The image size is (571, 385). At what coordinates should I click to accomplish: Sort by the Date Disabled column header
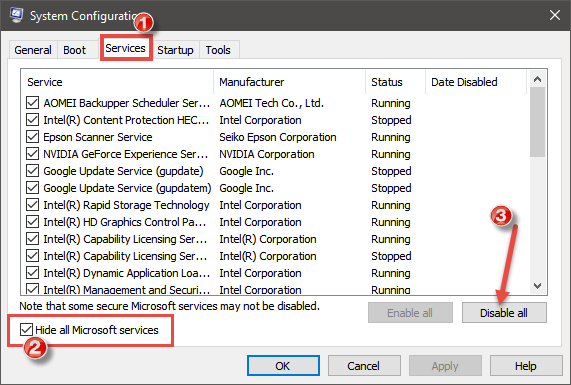[x=476, y=82]
